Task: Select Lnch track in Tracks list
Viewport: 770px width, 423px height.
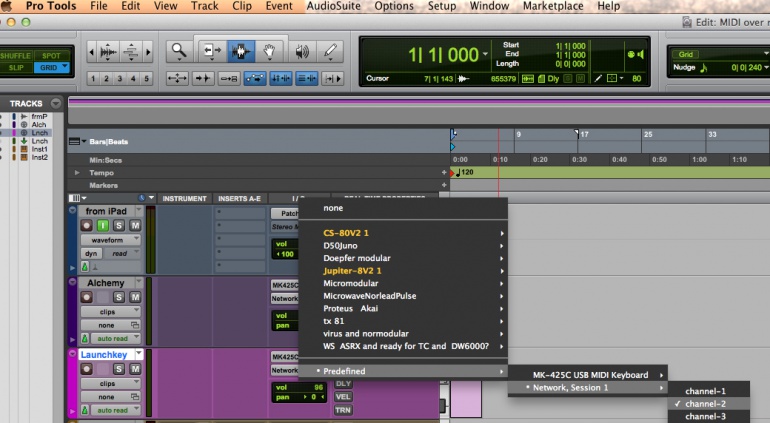Action: click(x=39, y=133)
